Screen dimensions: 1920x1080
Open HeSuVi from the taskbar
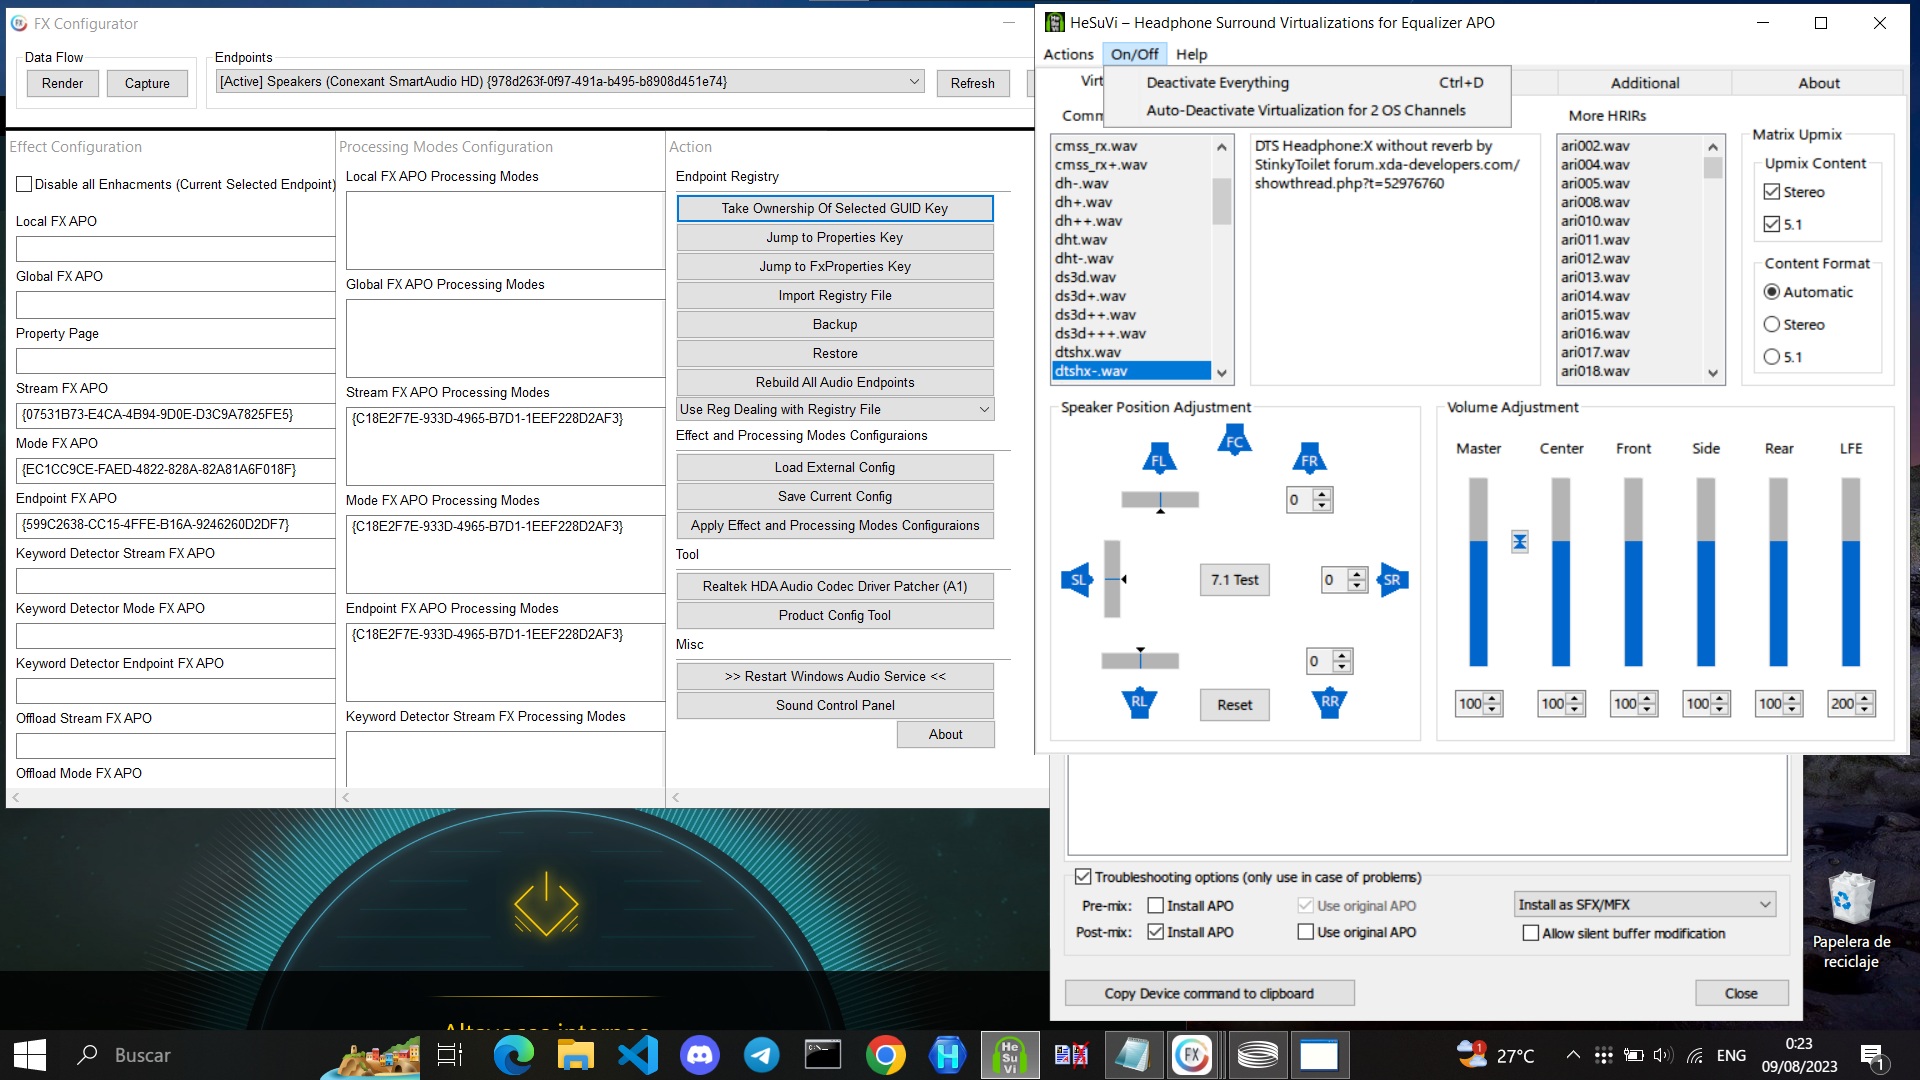pos(1010,1055)
